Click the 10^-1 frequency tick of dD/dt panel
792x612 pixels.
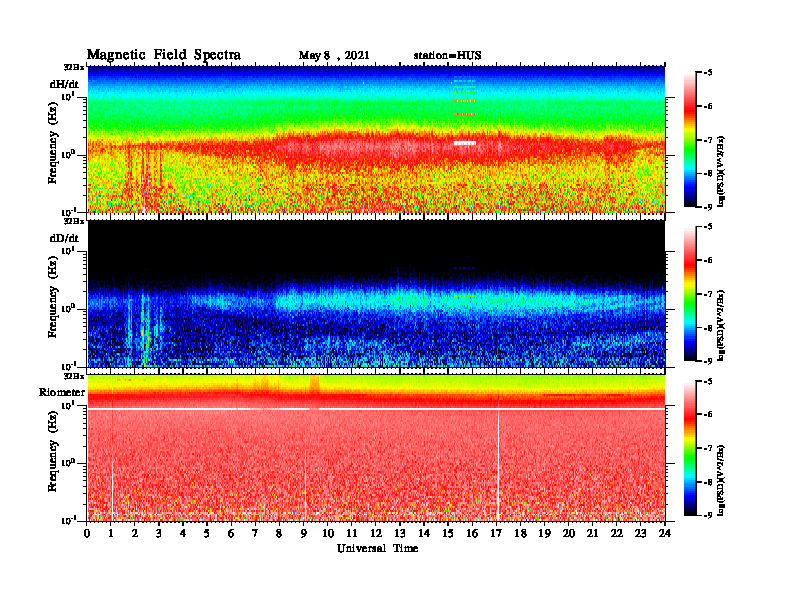coord(68,366)
